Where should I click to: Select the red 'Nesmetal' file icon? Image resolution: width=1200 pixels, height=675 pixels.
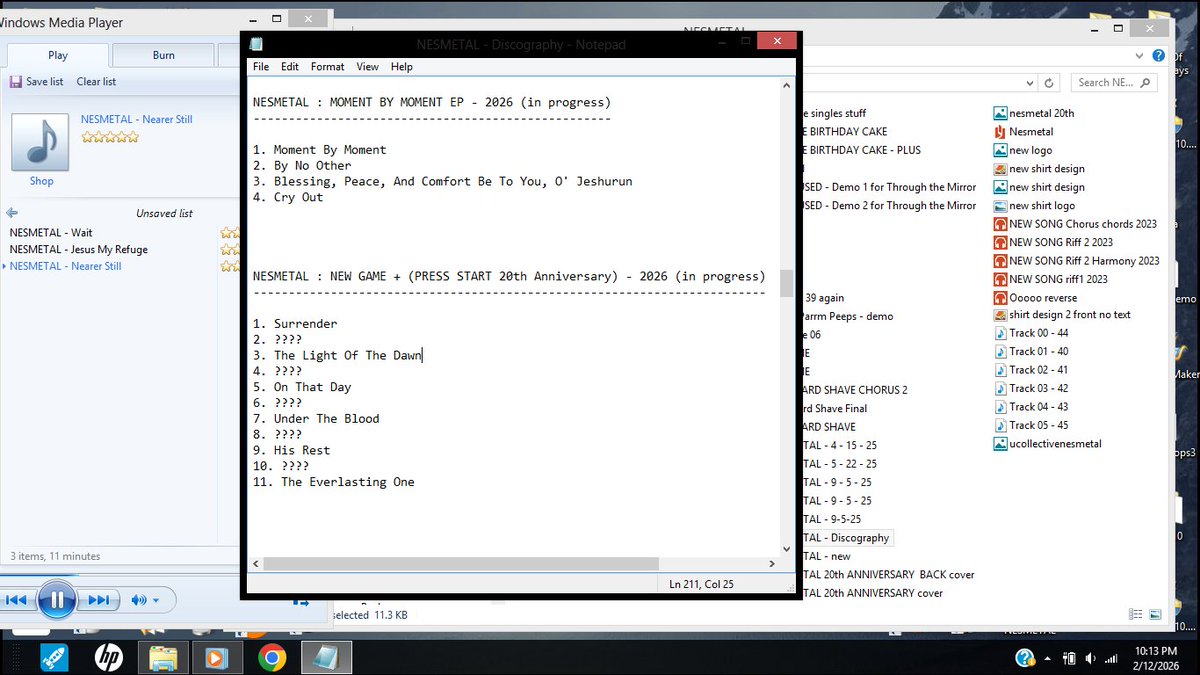[1000, 132]
